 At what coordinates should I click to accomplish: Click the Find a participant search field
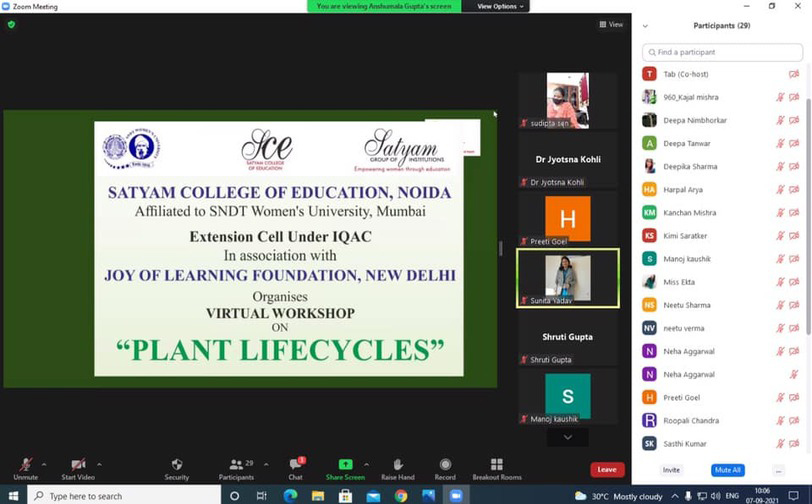(722, 52)
